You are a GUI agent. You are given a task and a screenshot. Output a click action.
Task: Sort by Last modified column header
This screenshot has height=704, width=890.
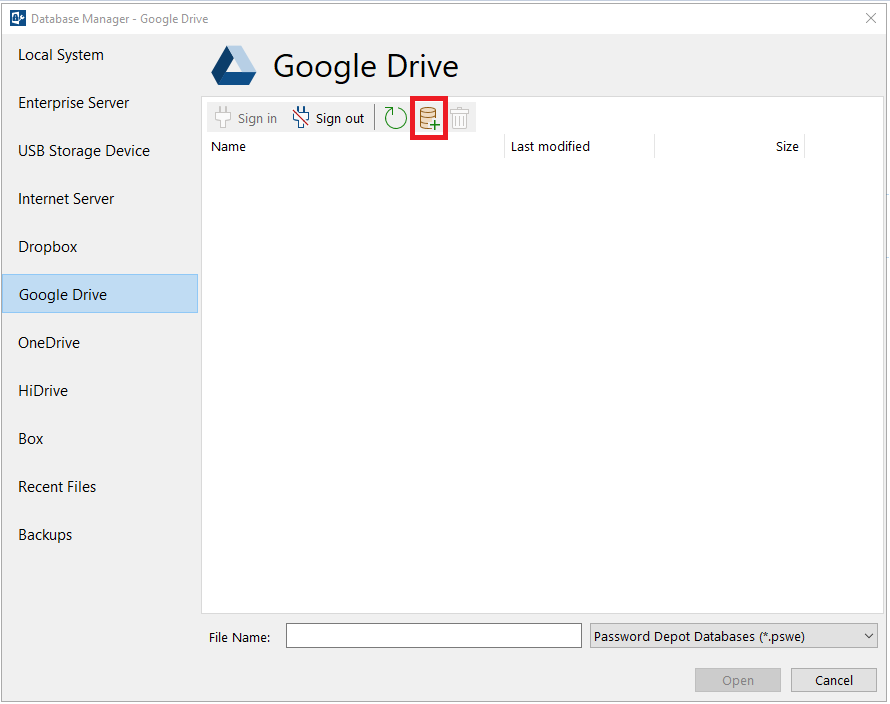click(579, 146)
